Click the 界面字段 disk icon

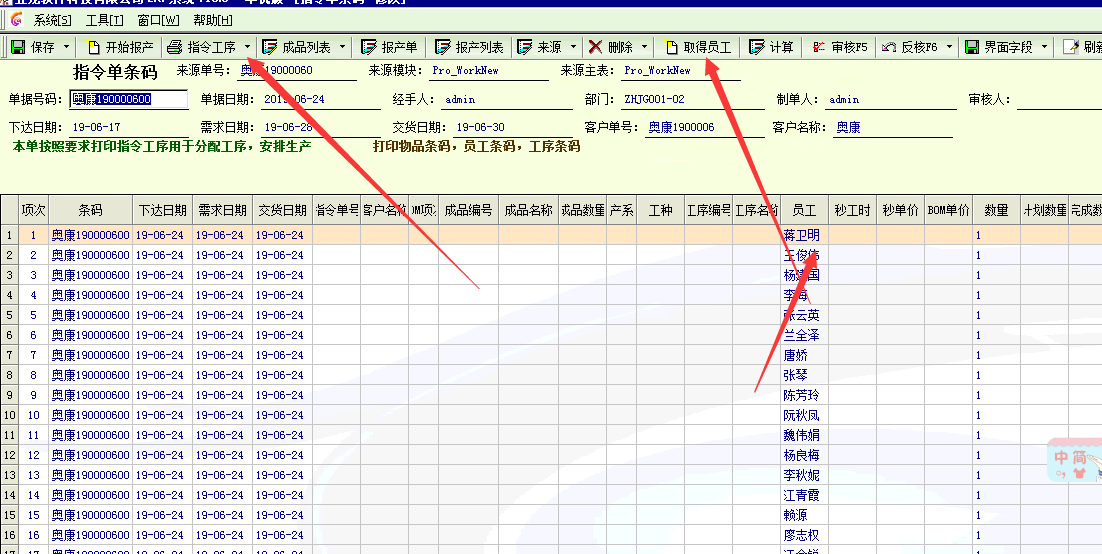point(972,47)
